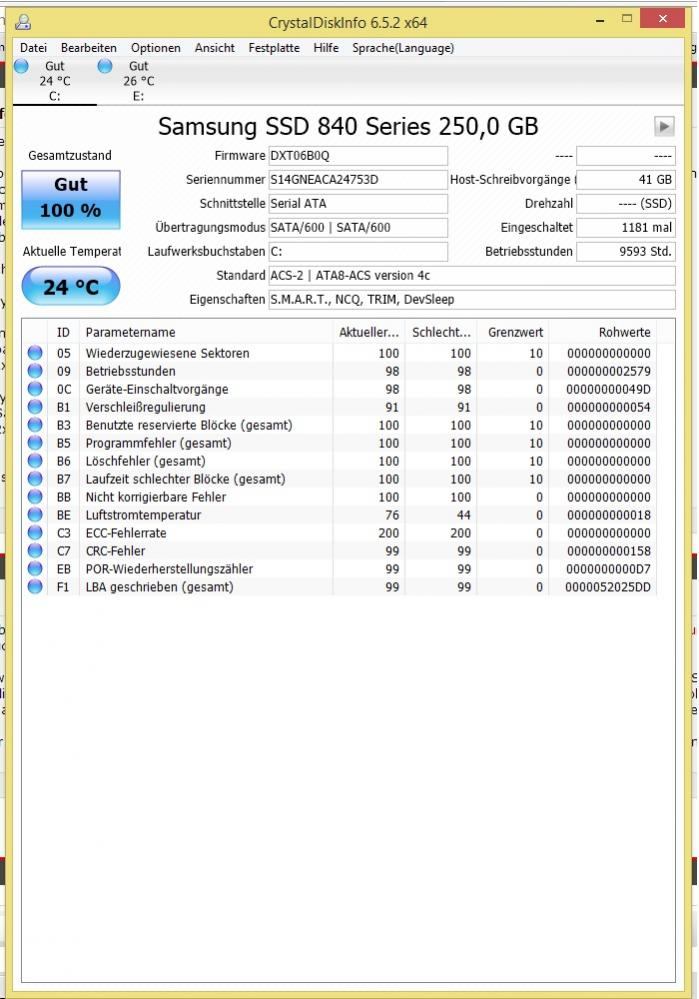699x999 pixels.
Task: Click the Laufwerksbuchstaben field C:
Action: pos(358,252)
